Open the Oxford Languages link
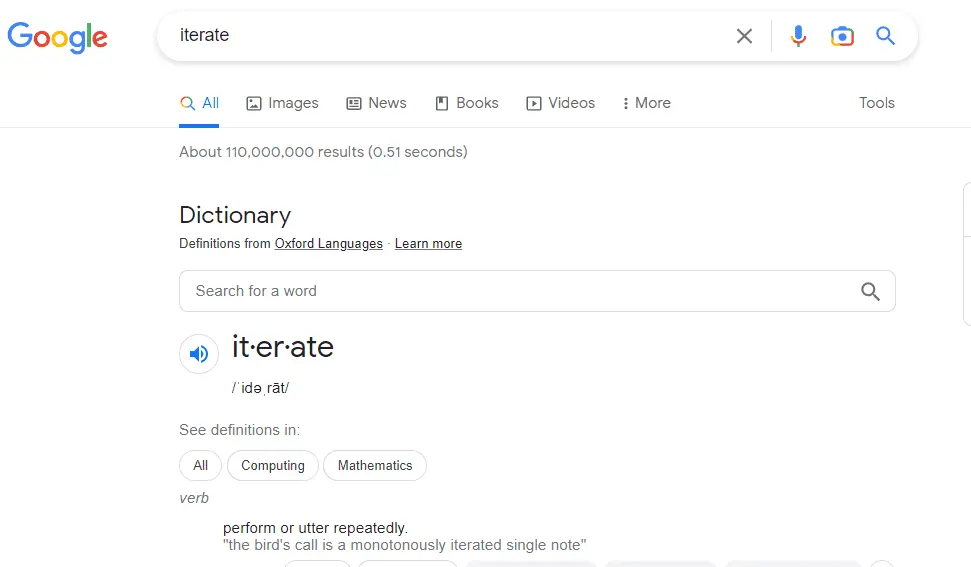Image resolution: width=971 pixels, height=567 pixels. pos(329,244)
